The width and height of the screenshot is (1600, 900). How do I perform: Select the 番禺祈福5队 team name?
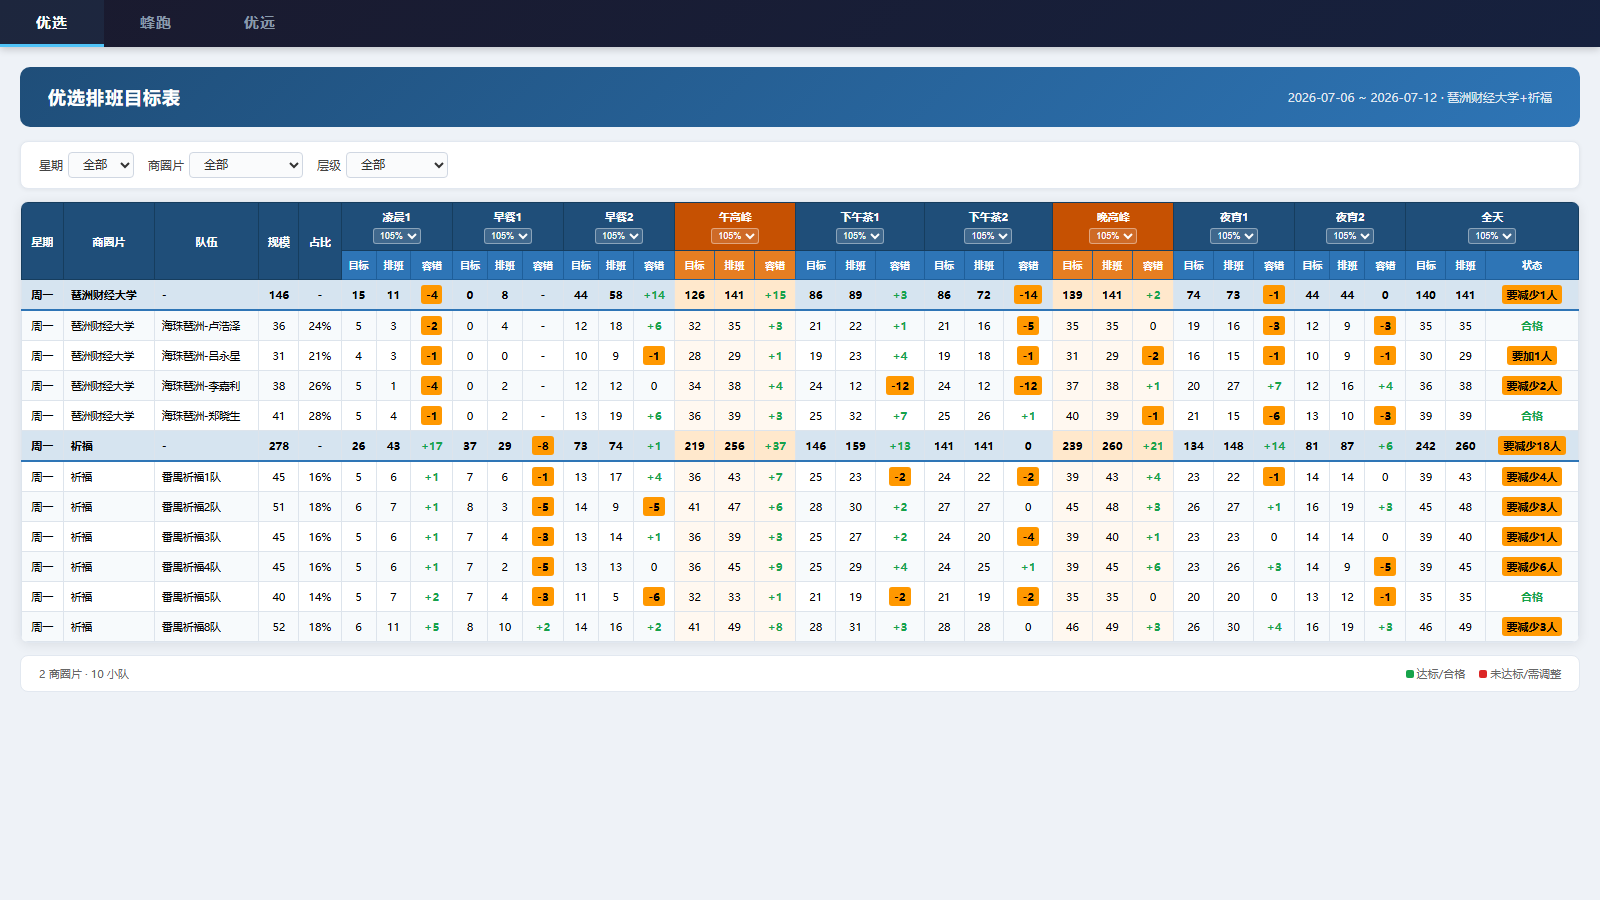pos(191,597)
